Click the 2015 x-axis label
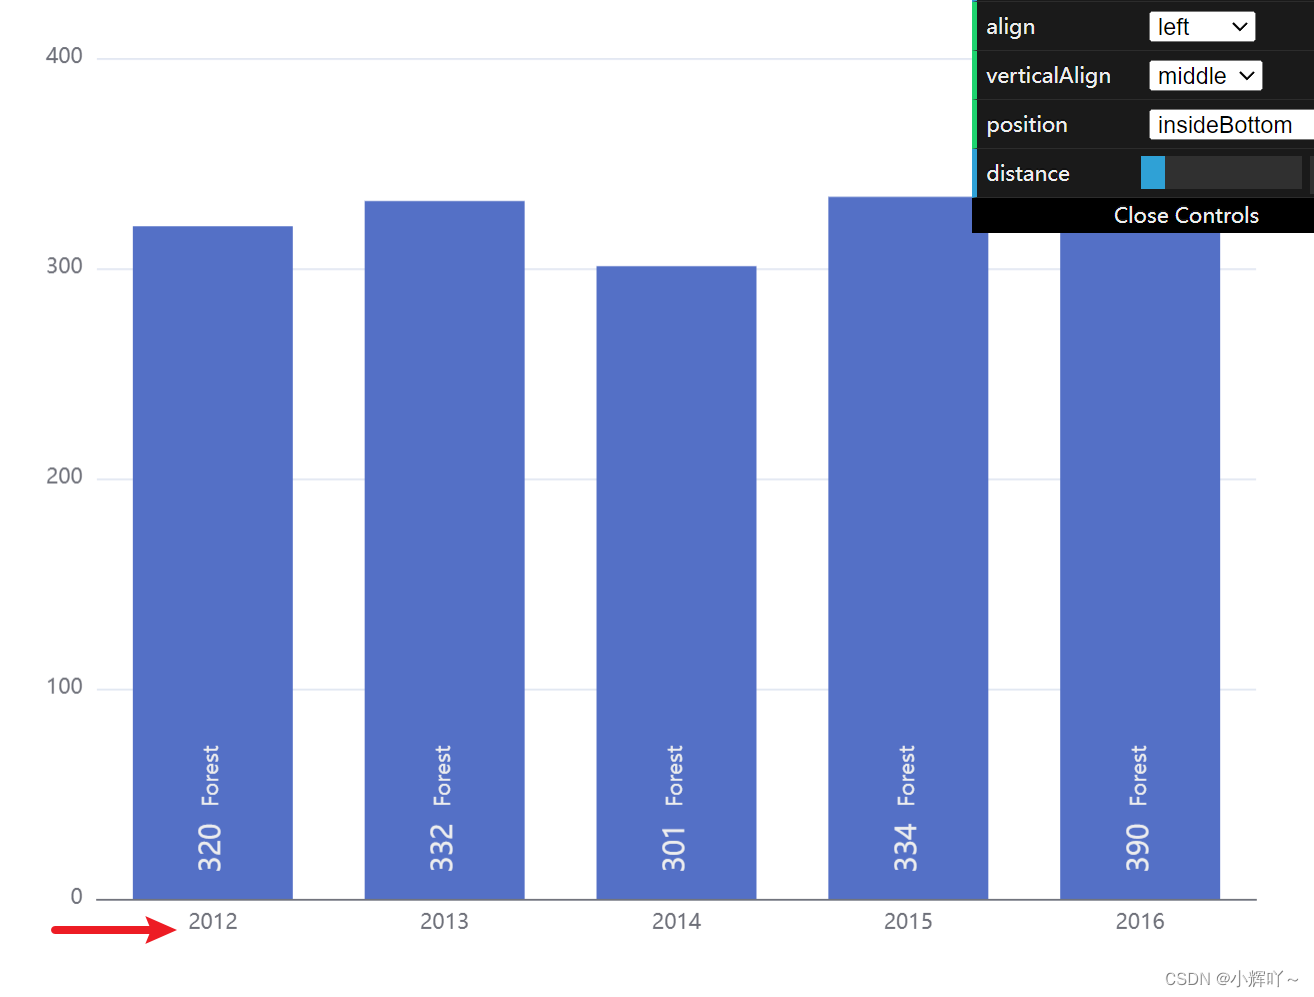This screenshot has height=997, width=1314. (x=908, y=922)
